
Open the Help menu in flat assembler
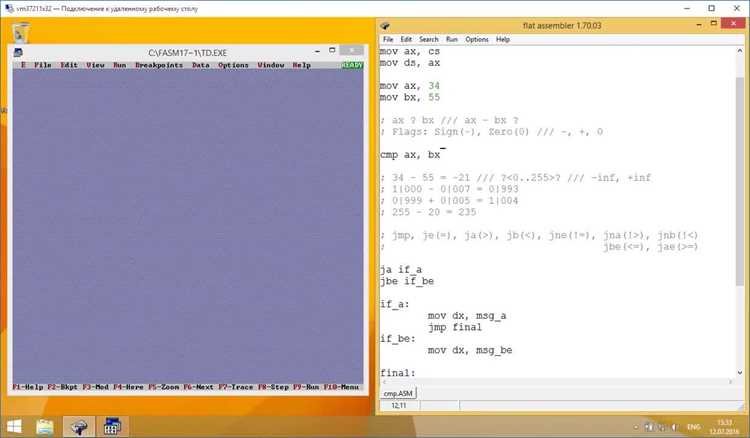(x=503, y=39)
